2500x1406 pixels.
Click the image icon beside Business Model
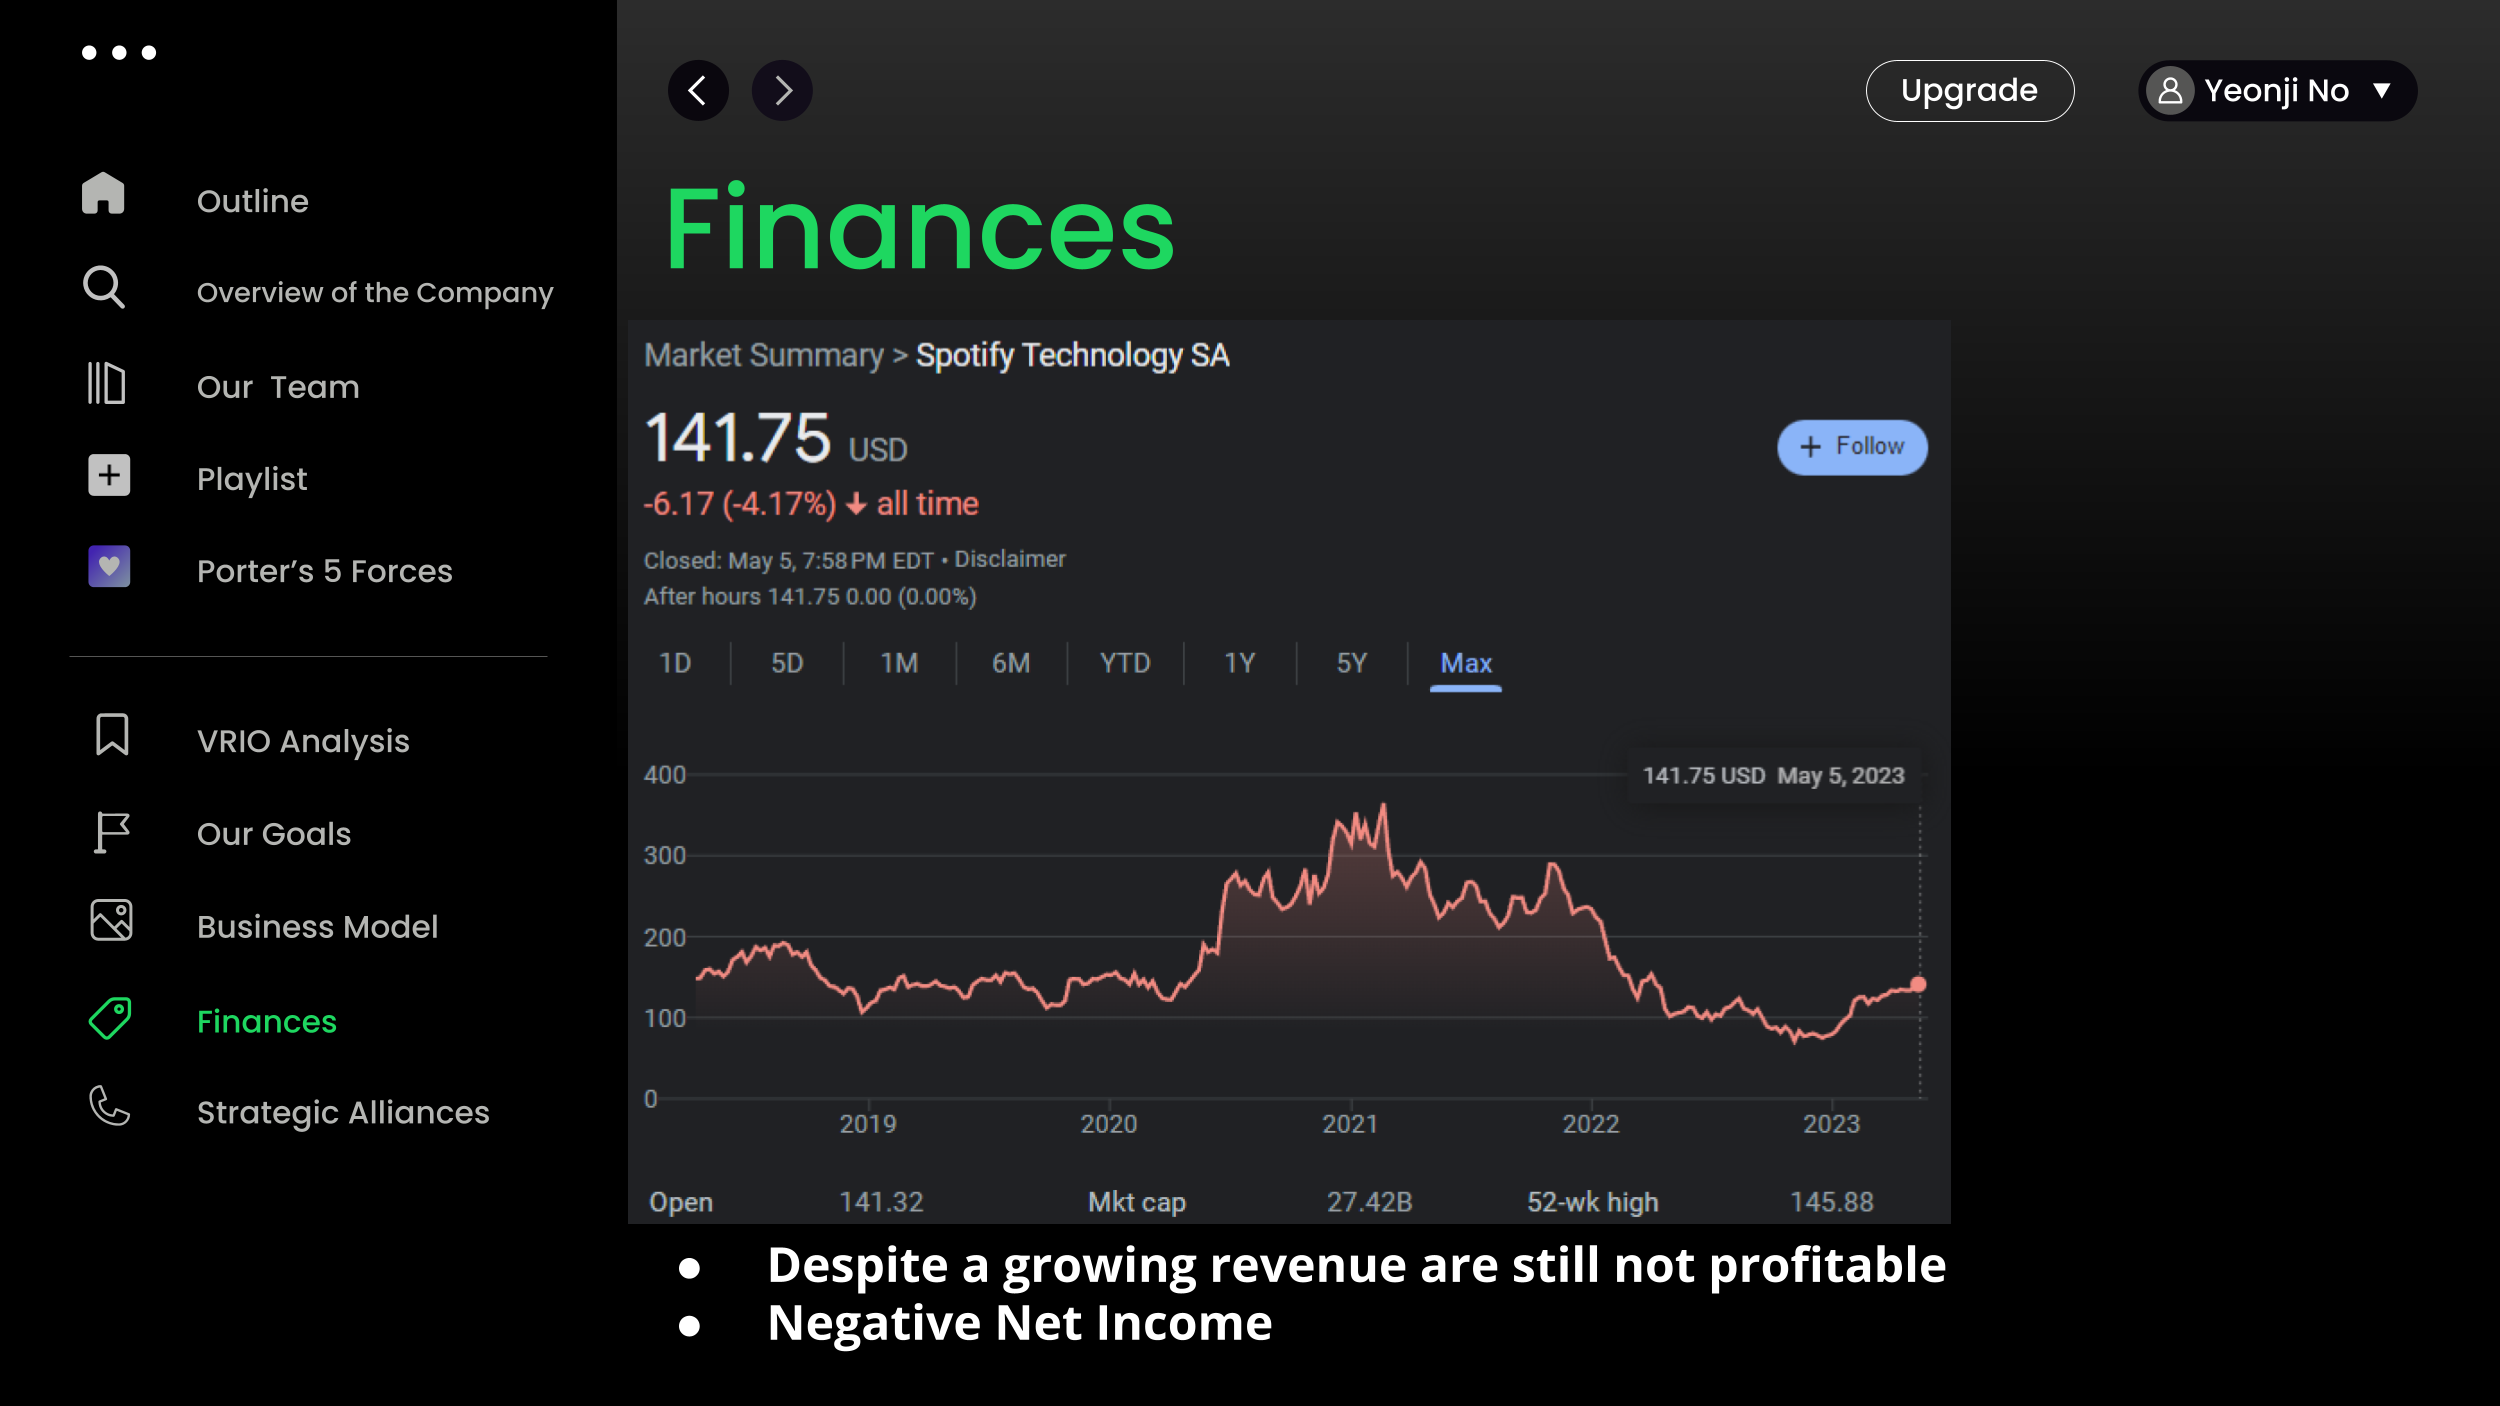pyautogui.click(x=111, y=920)
